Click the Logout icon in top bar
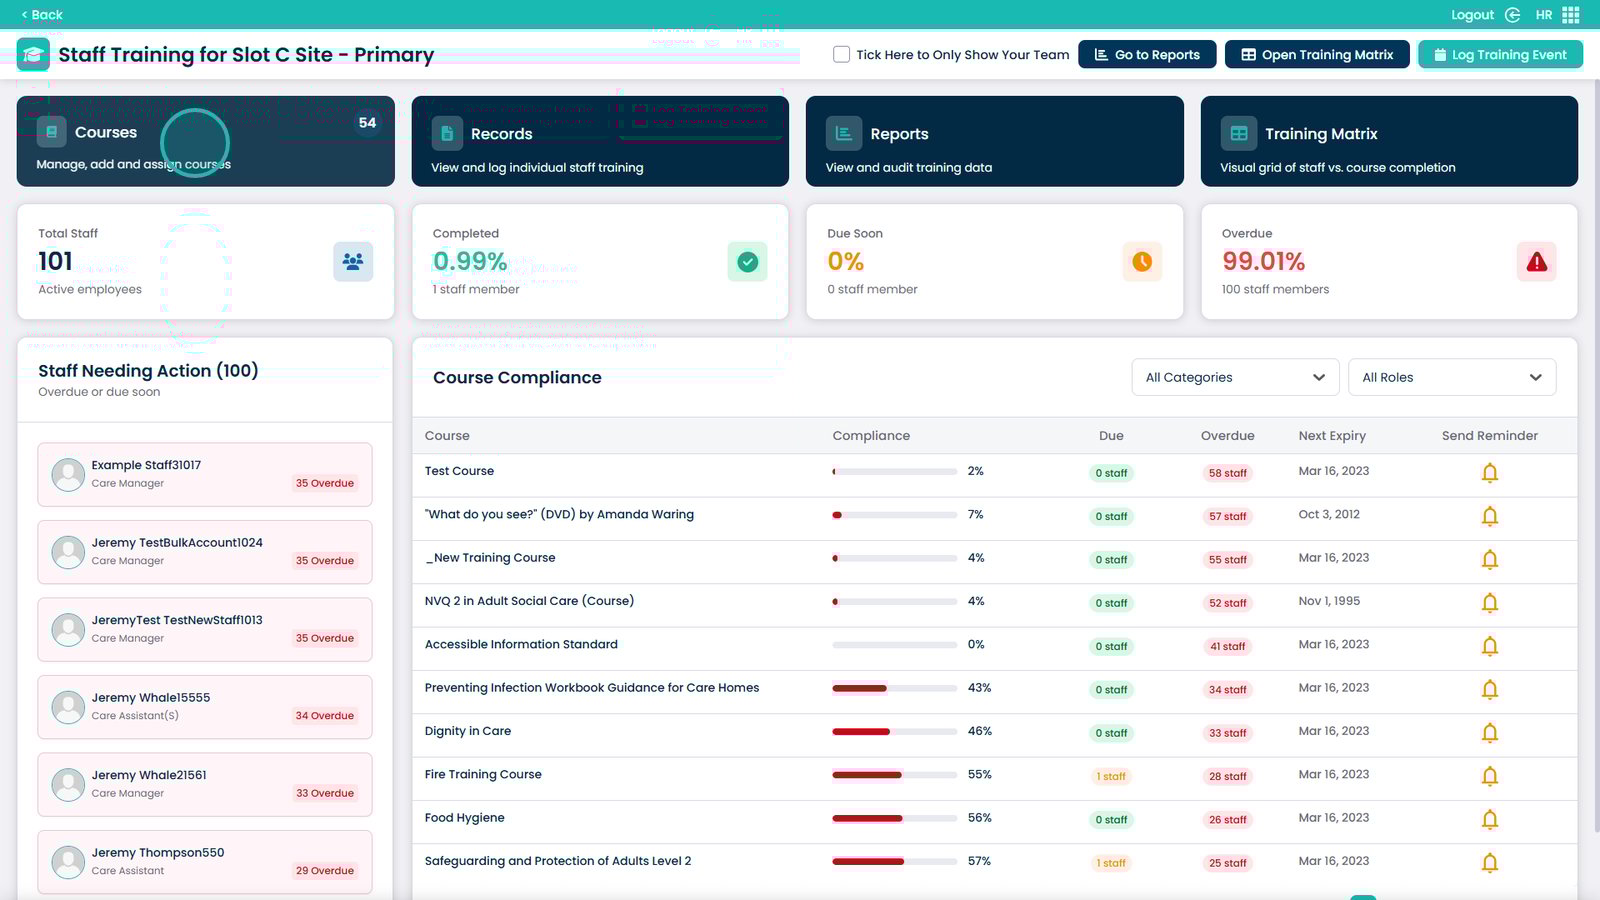The image size is (1600, 900). [1512, 15]
